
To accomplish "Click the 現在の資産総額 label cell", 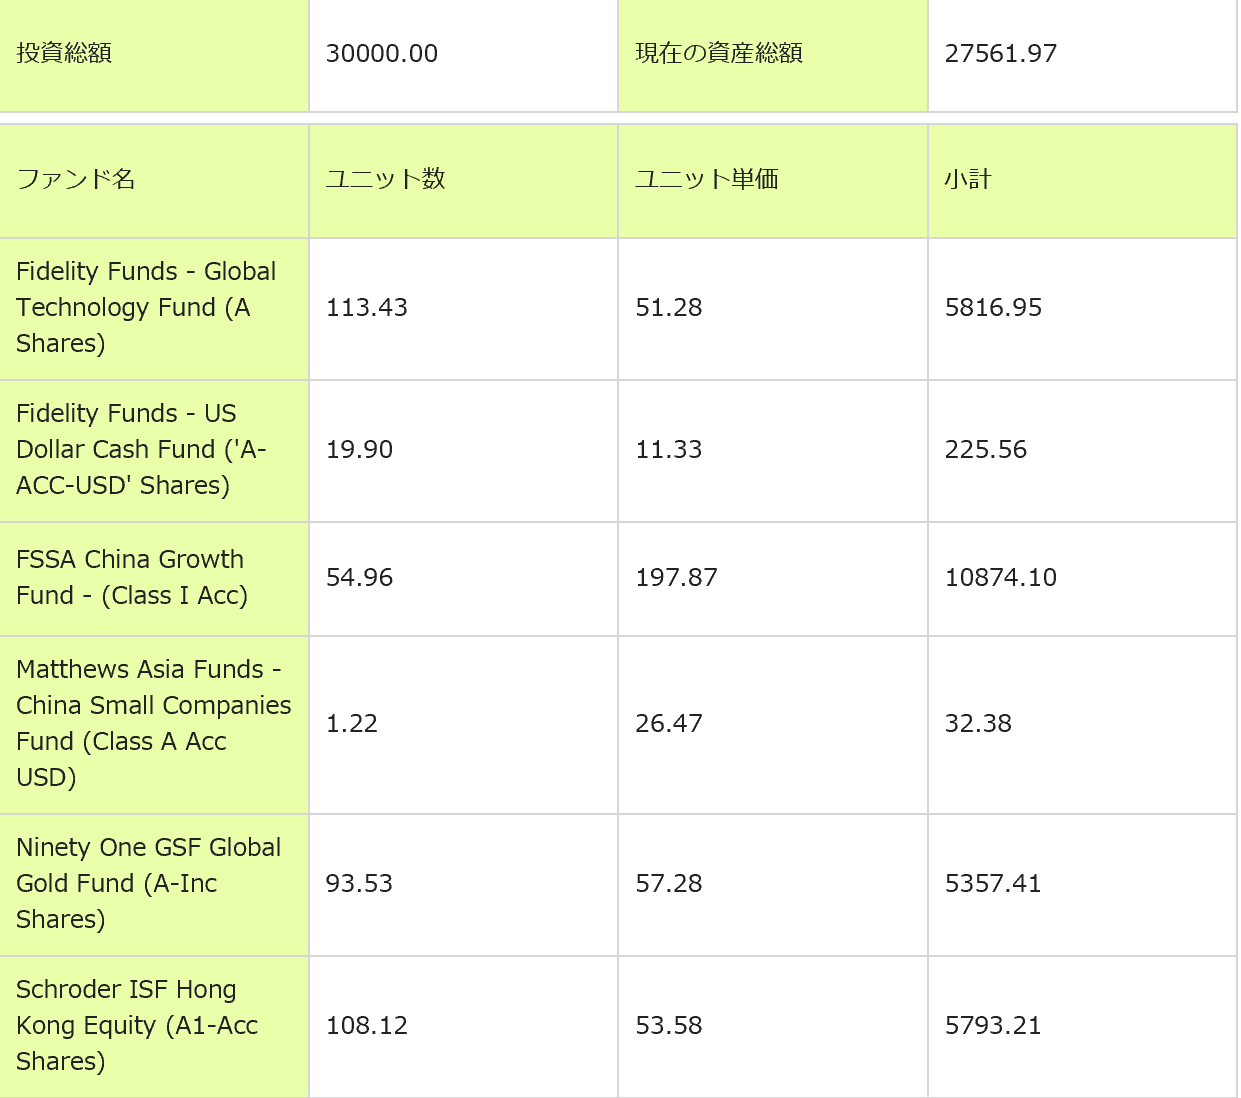I will click(x=719, y=53).
